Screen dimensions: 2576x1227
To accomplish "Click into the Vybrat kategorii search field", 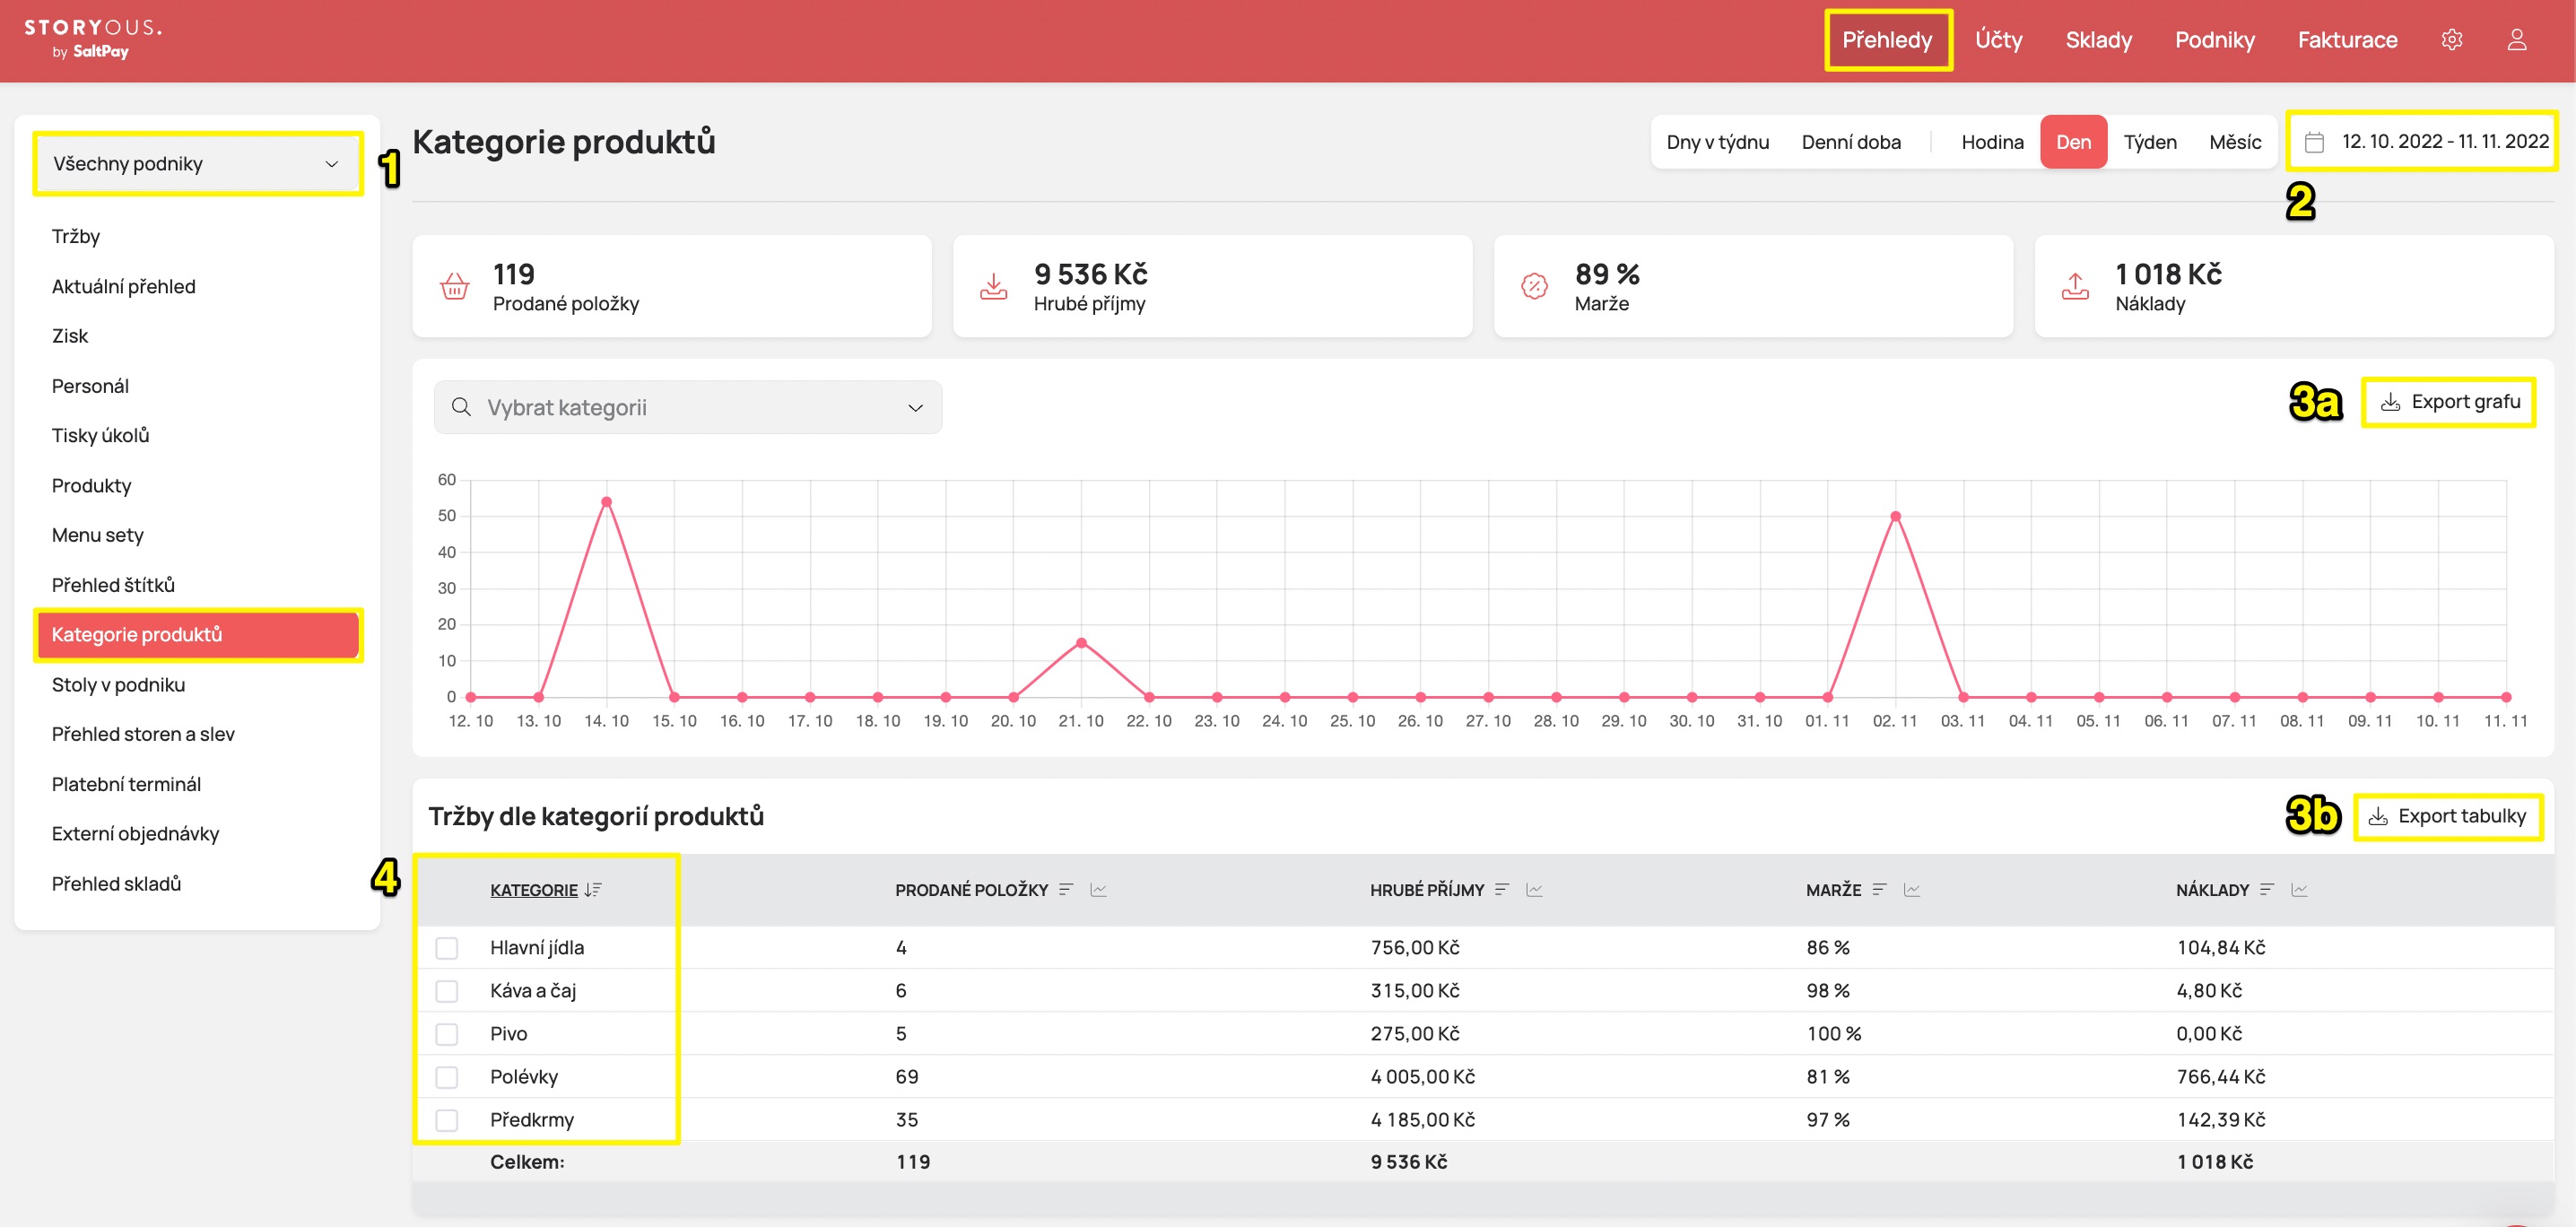I will click(x=688, y=407).
